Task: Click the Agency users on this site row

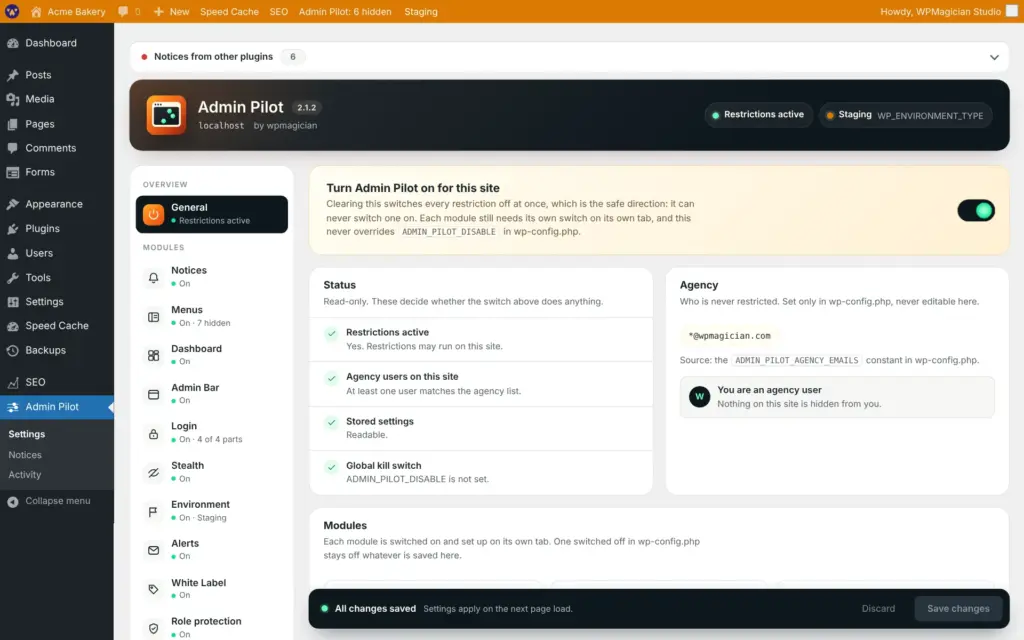Action: click(481, 384)
